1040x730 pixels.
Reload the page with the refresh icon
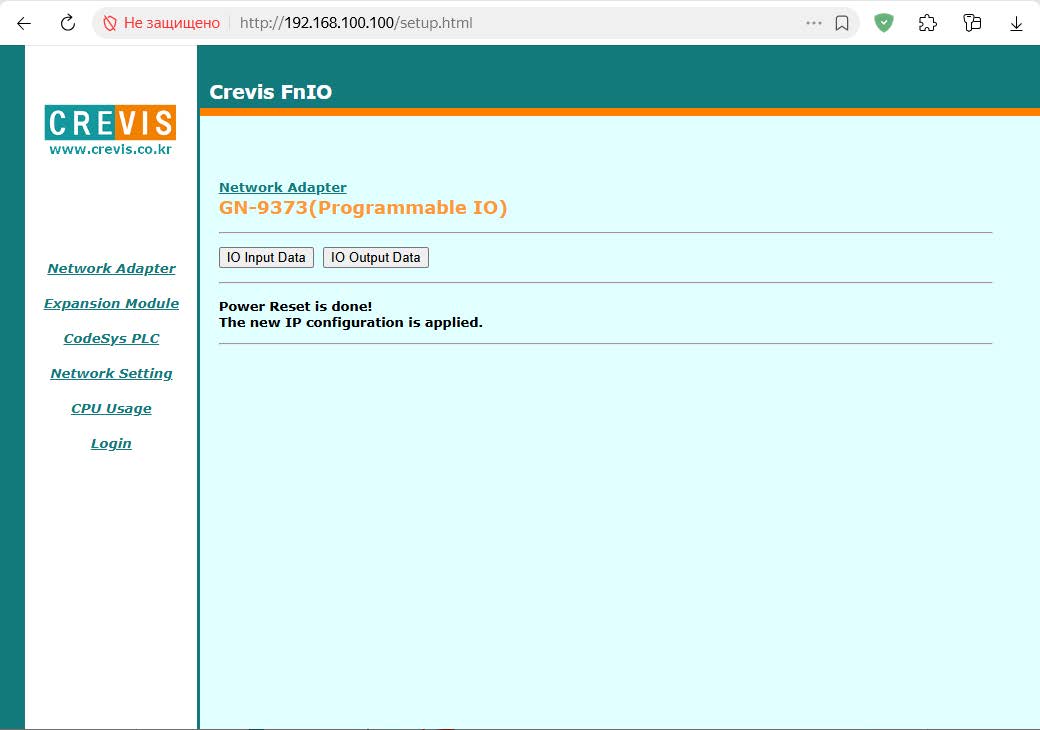(68, 23)
